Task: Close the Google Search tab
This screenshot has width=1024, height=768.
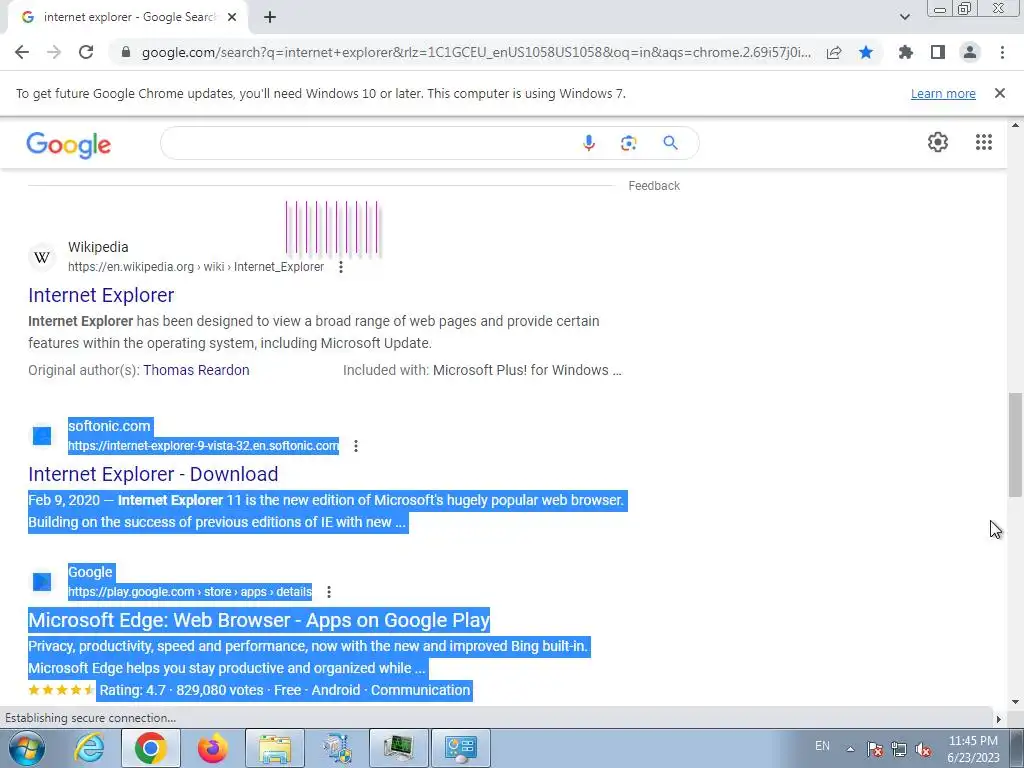Action: 232,17
